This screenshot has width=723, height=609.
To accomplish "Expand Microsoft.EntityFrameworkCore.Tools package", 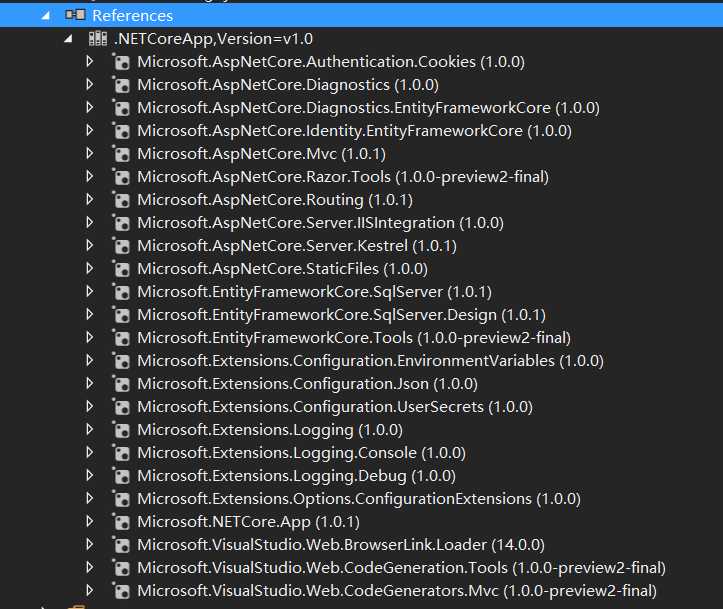I will pos(90,337).
